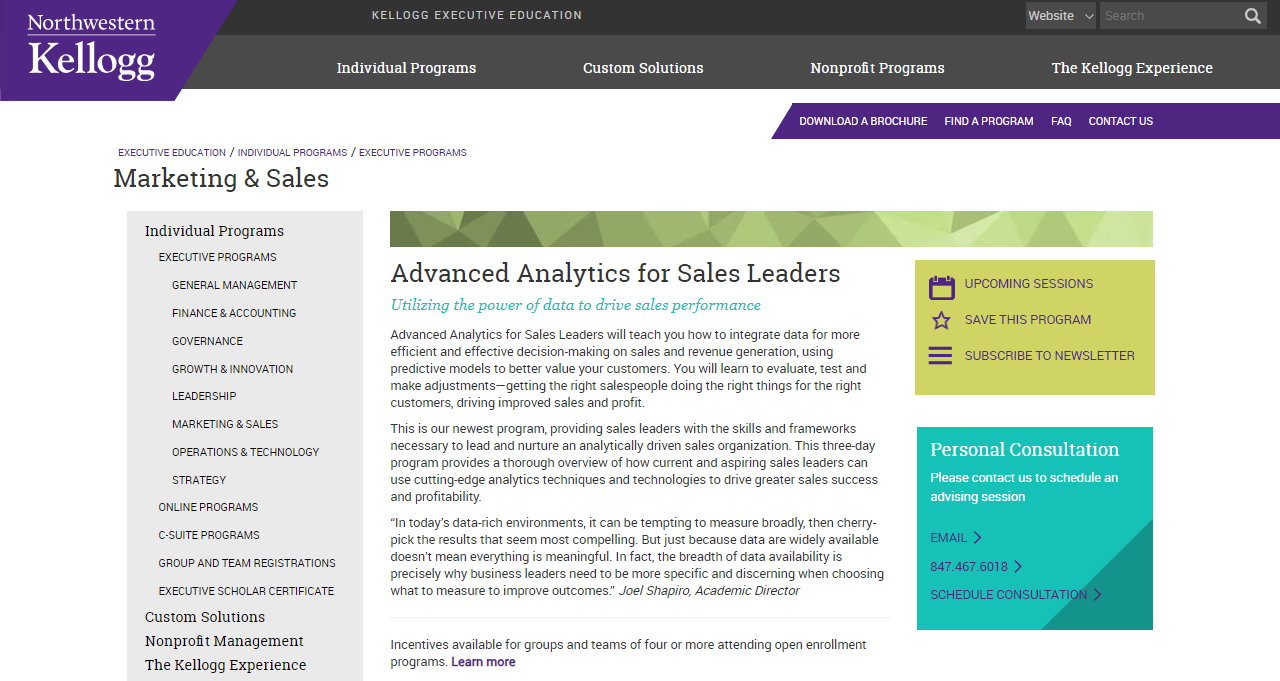1280x681 pixels.
Task: Go to Executive Education breadcrumb
Action: coord(172,153)
